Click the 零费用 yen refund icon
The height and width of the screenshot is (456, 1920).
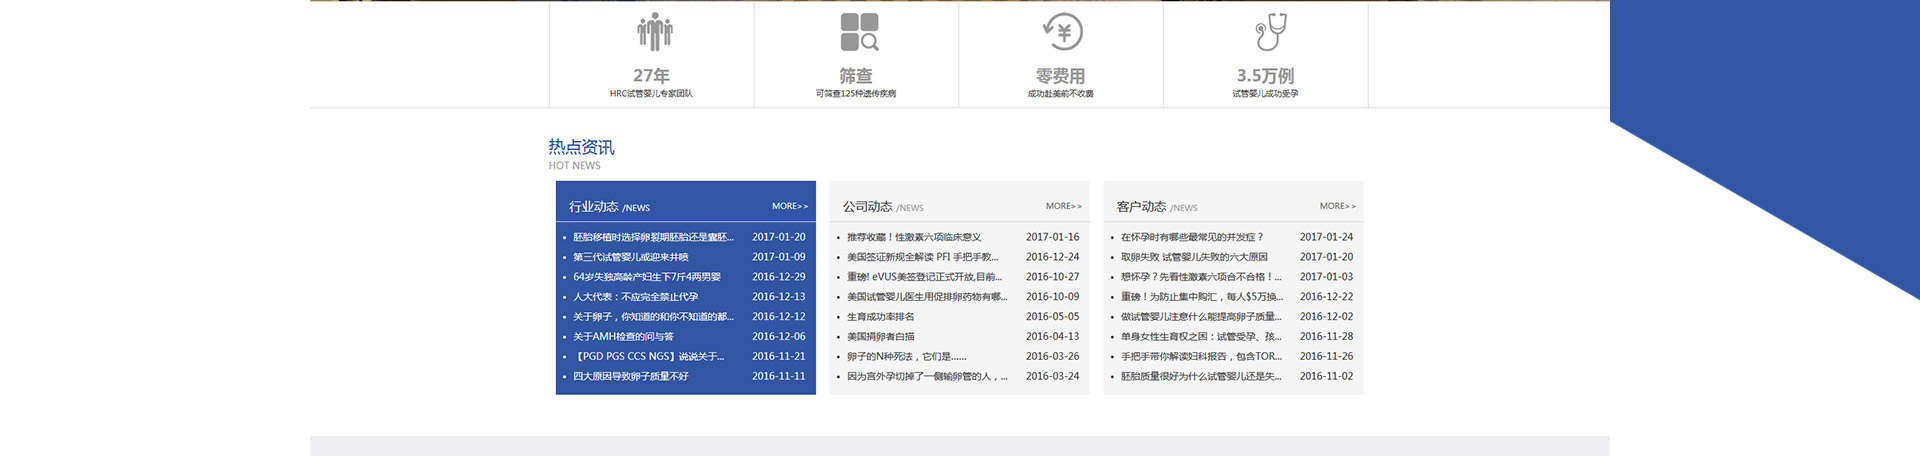(x=1063, y=32)
